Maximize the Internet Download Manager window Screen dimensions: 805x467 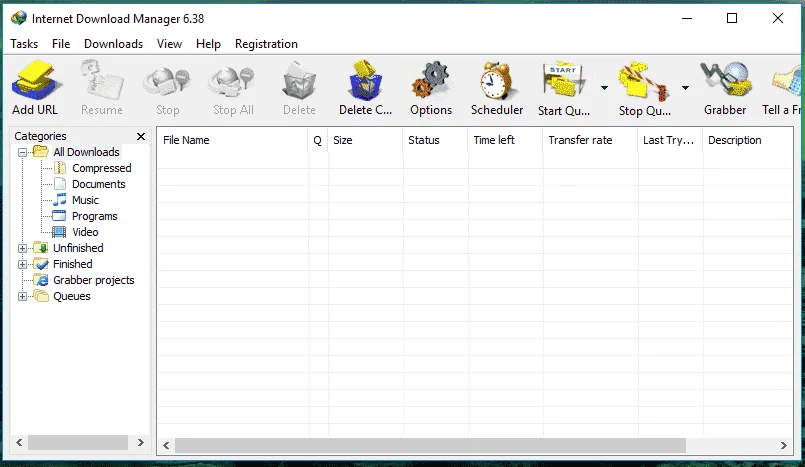point(732,18)
